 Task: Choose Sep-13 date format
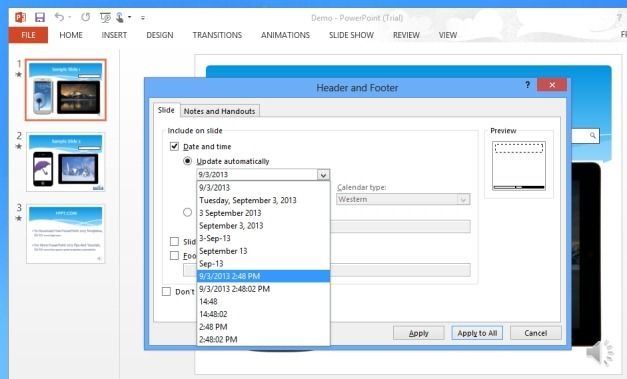click(x=263, y=263)
